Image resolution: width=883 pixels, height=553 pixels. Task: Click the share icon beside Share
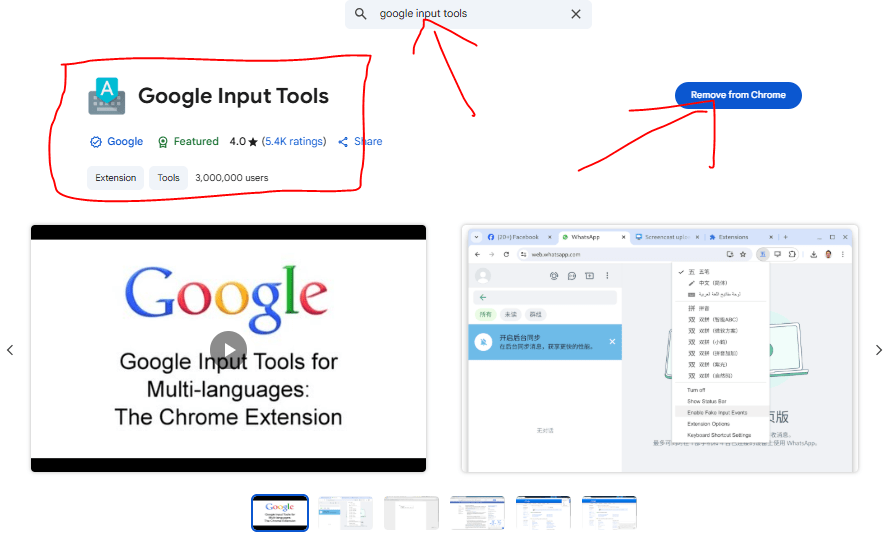pyautogui.click(x=343, y=142)
